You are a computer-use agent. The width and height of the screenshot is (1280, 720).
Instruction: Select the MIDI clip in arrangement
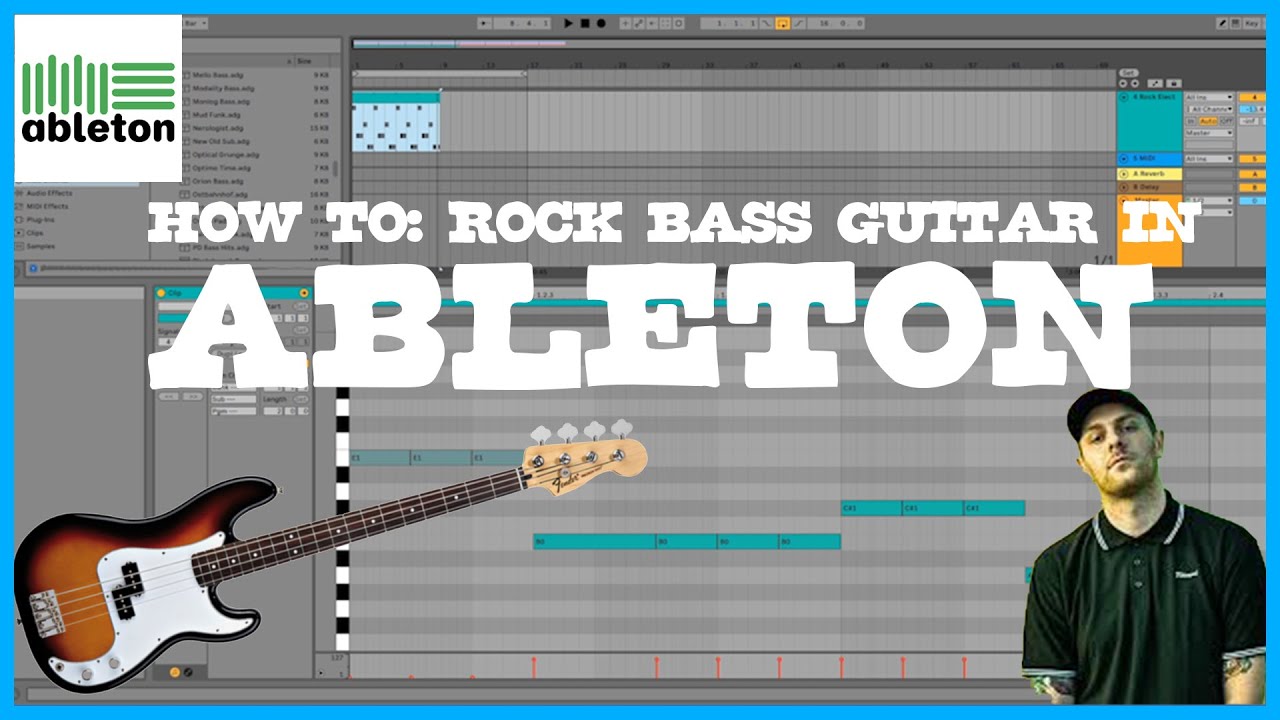tap(396, 122)
